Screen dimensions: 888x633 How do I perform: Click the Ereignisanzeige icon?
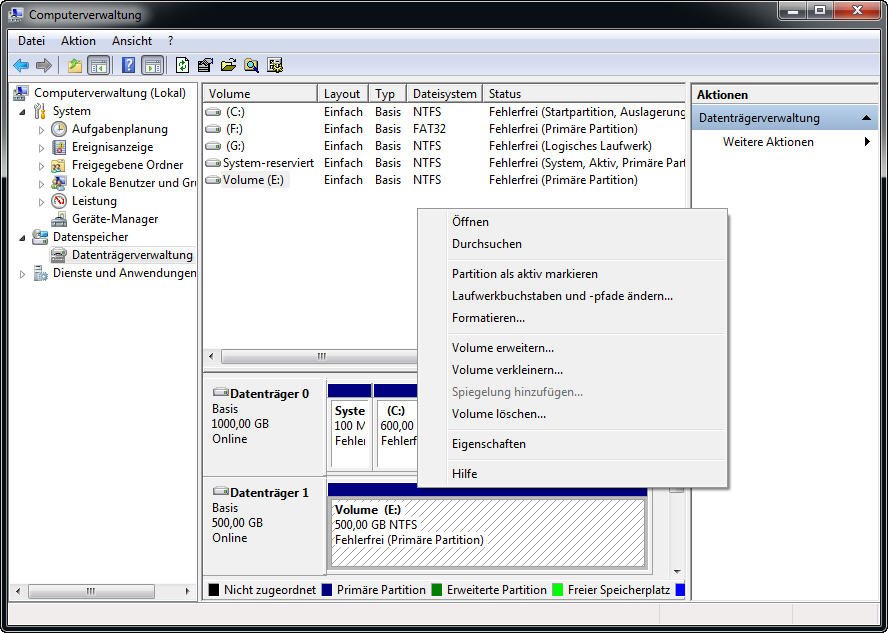pos(59,147)
